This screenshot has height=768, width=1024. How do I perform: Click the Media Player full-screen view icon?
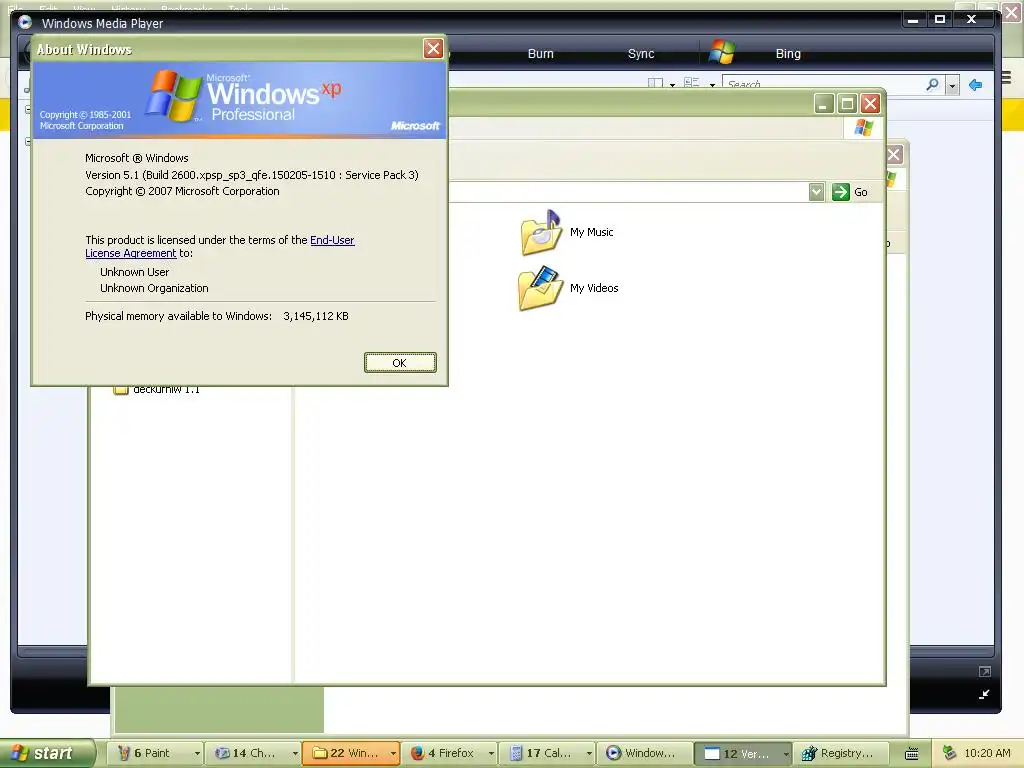coord(985,671)
